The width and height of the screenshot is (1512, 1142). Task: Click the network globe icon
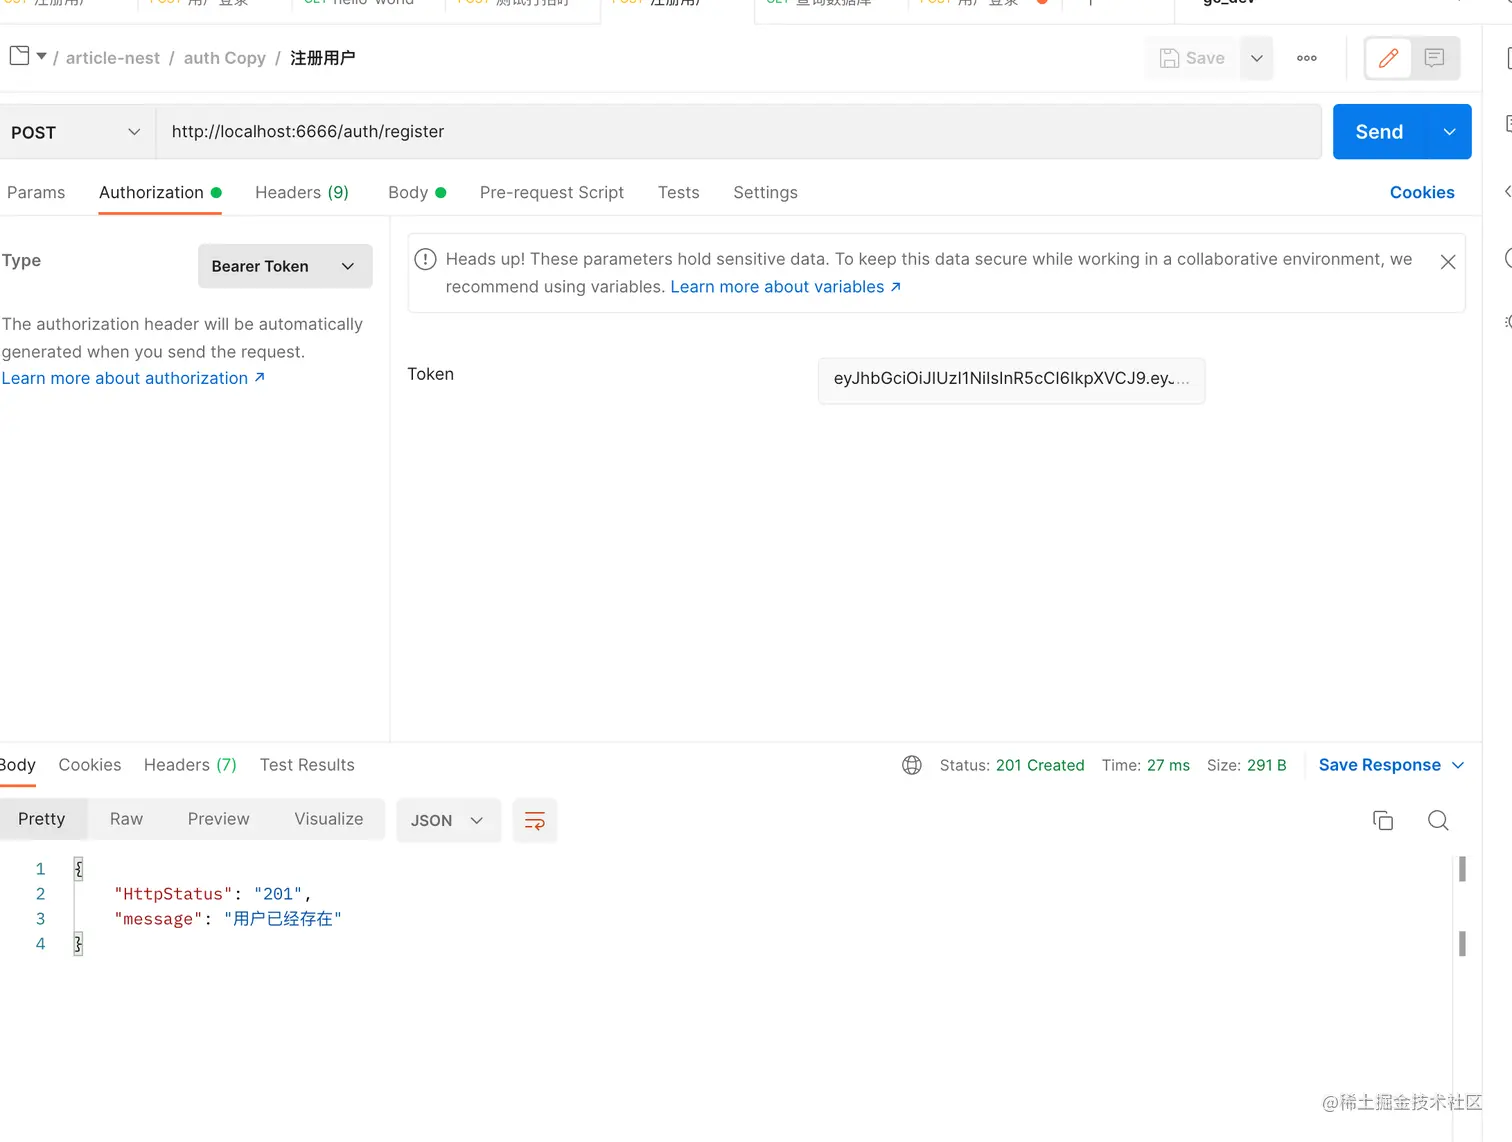coord(912,765)
